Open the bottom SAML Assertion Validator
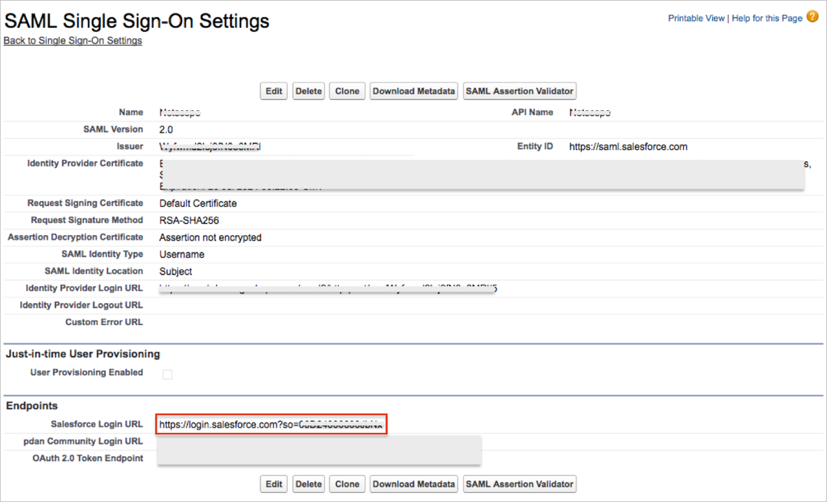 click(x=519, y=484)
